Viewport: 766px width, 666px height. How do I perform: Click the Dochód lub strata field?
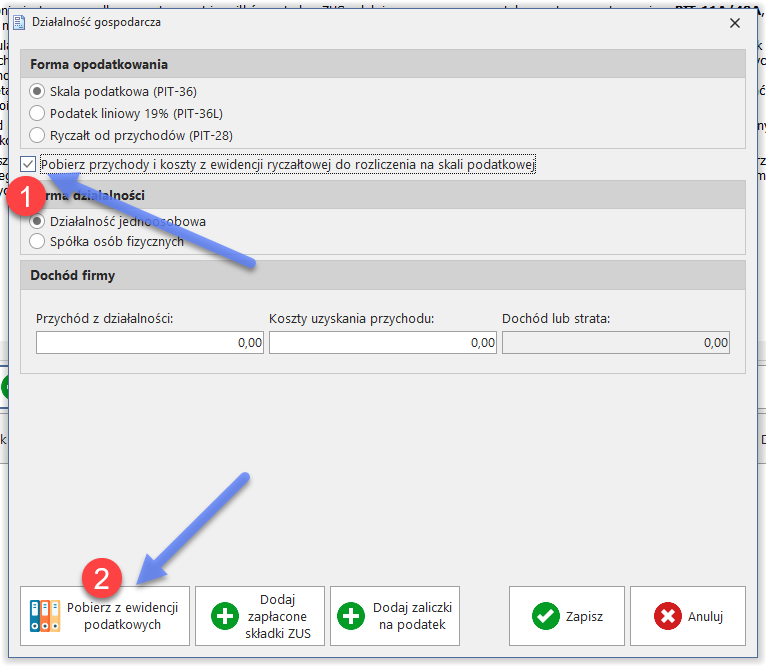click(x=616, y=343)
